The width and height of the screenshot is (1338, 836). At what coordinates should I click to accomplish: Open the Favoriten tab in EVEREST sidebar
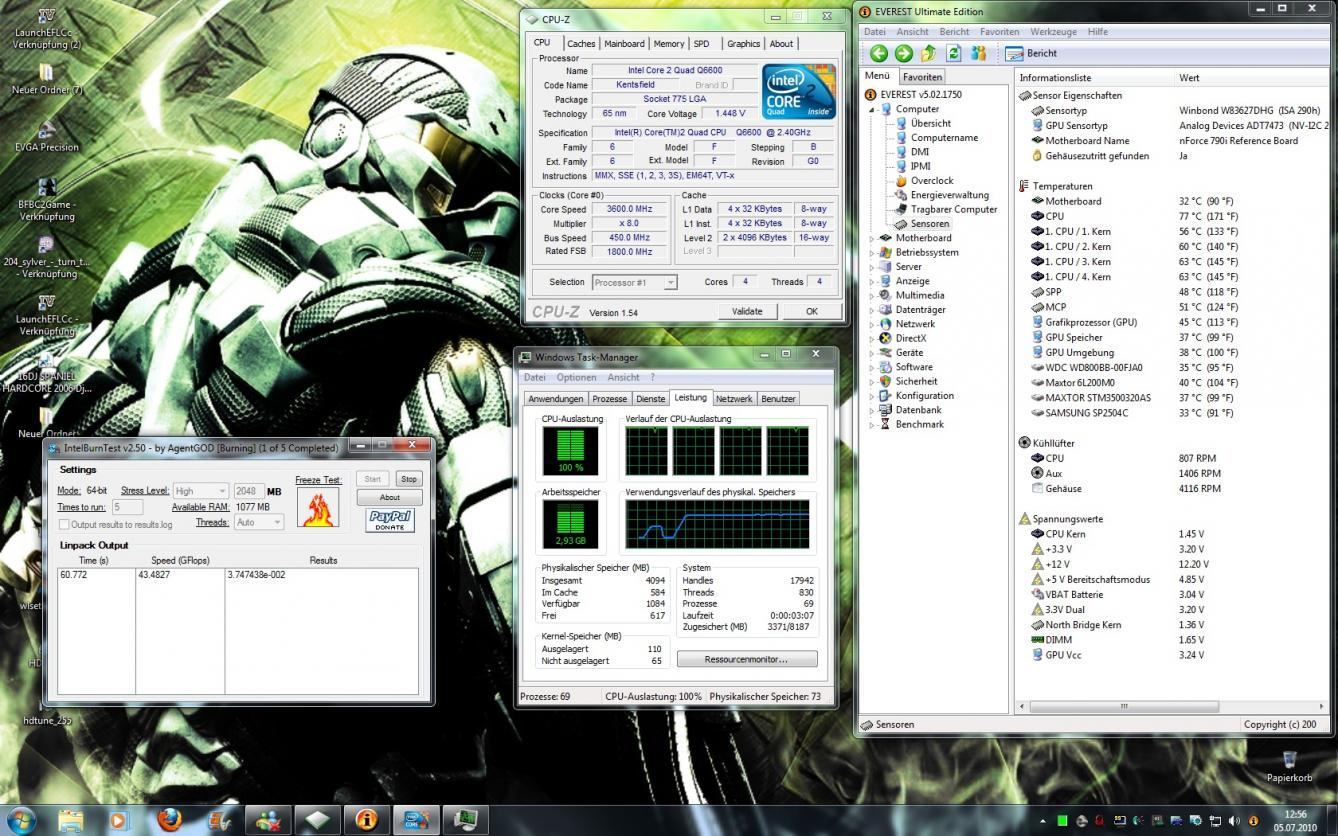pos(921,77)
